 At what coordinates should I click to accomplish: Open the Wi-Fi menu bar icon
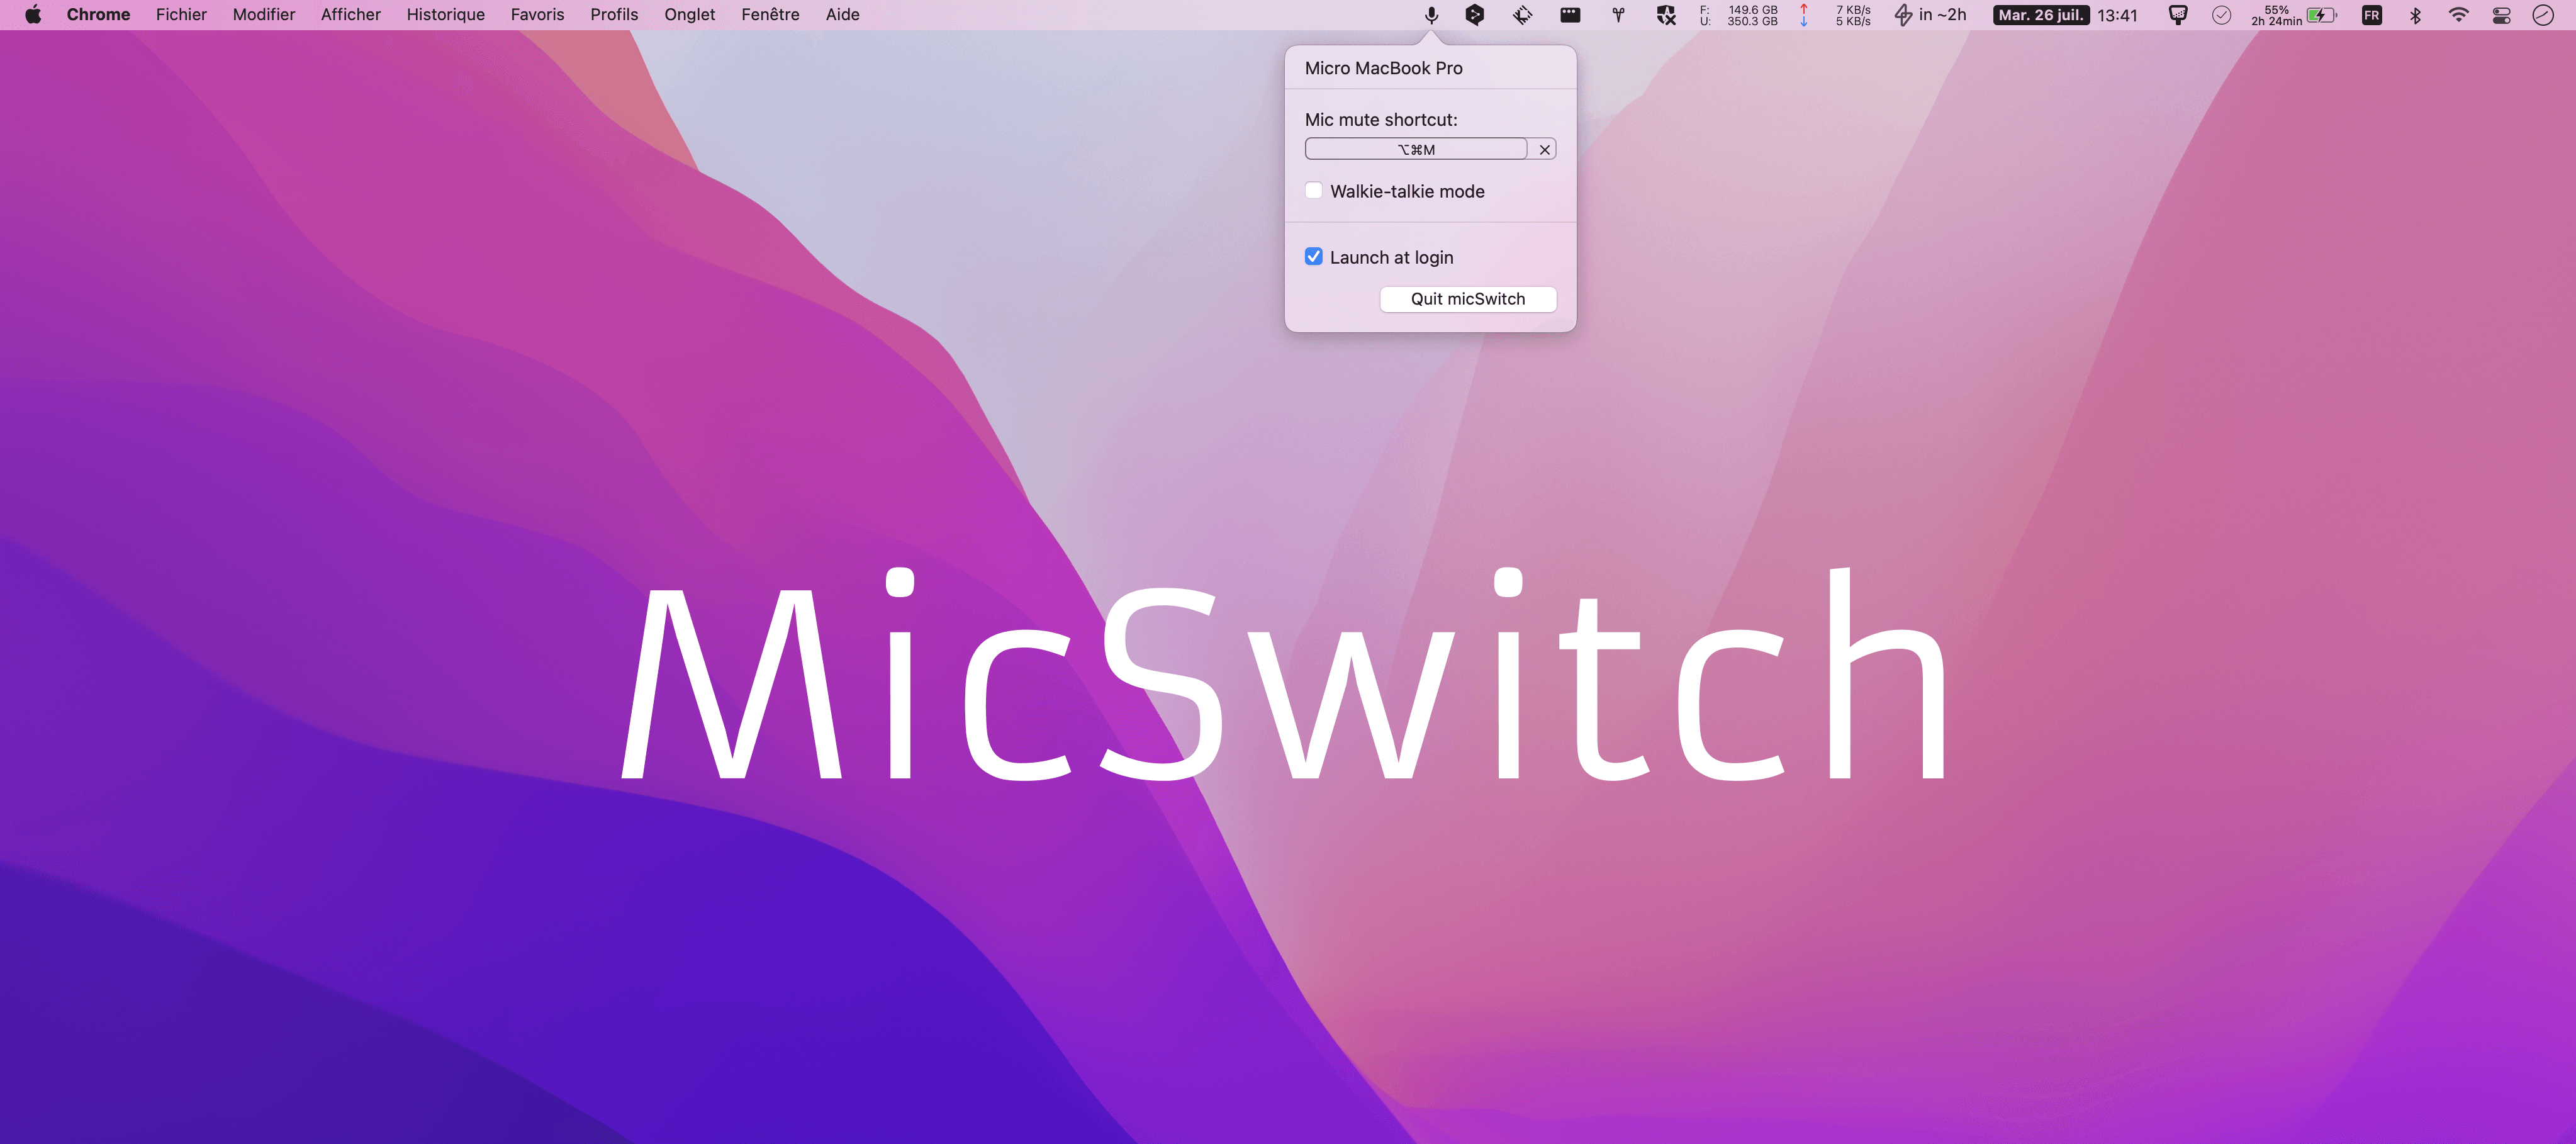pyautogui.click(x=2459, y=14)
